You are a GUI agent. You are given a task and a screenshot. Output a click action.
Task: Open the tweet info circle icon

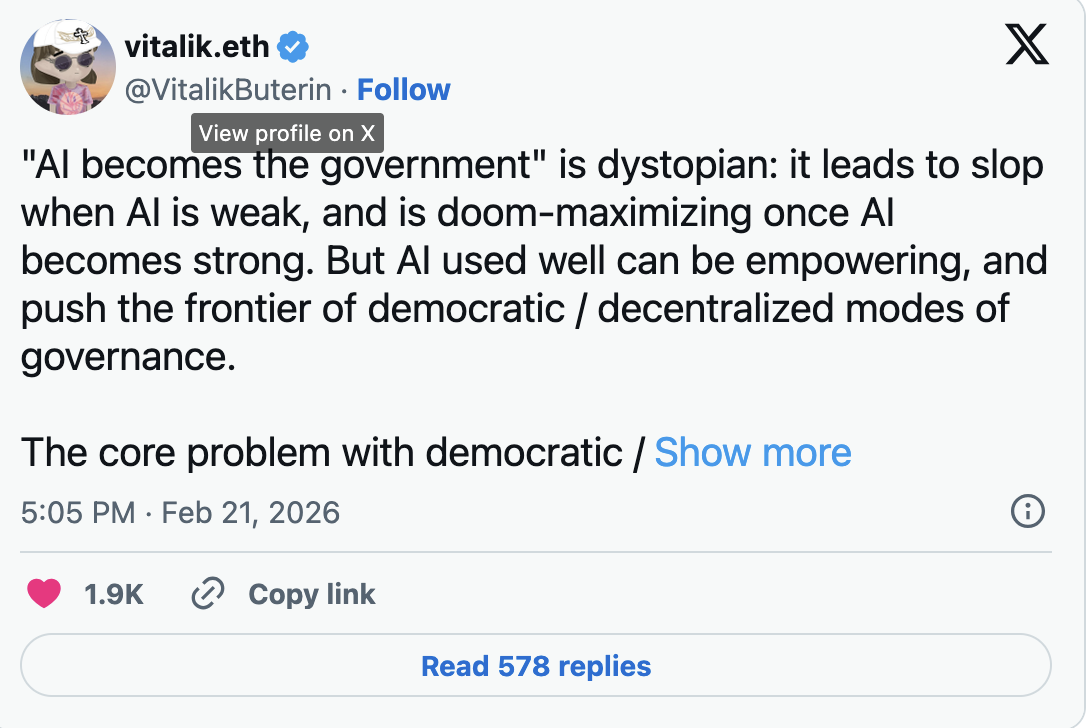click(1028, 512)
